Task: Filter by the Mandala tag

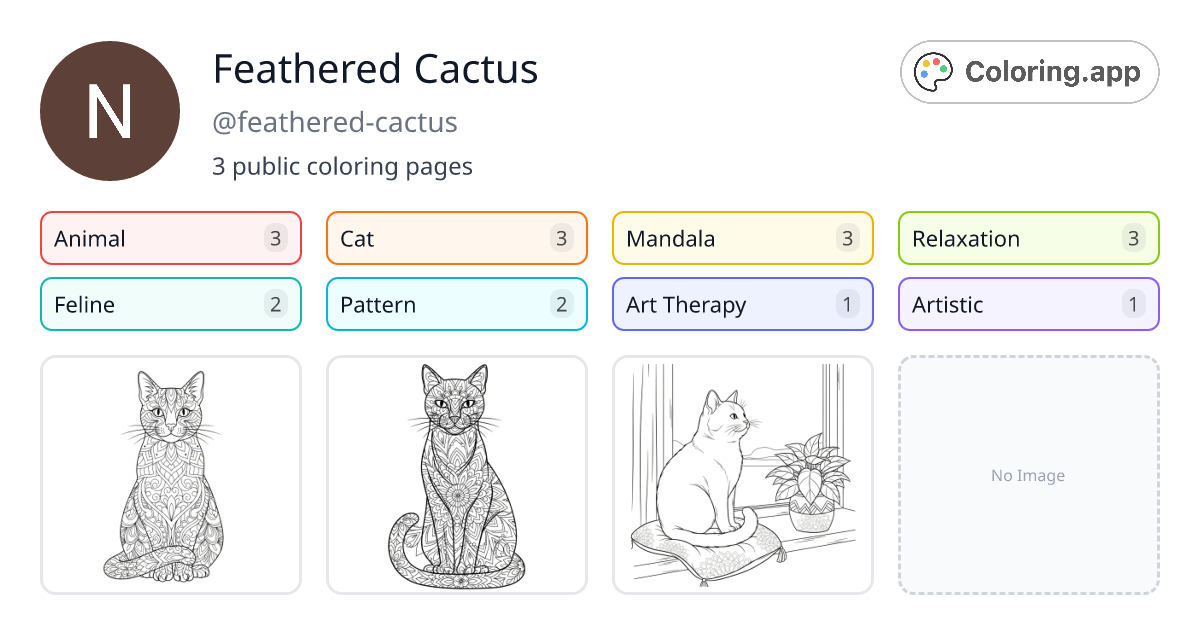Action: tap(743, 238)
